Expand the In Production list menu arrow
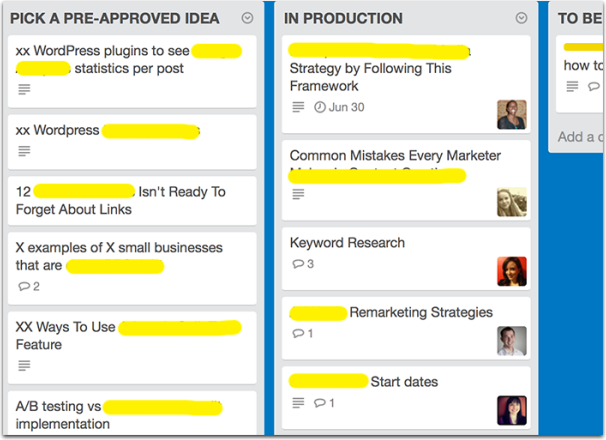The height and width of the screenshot is (440, 606). [521, 19]
